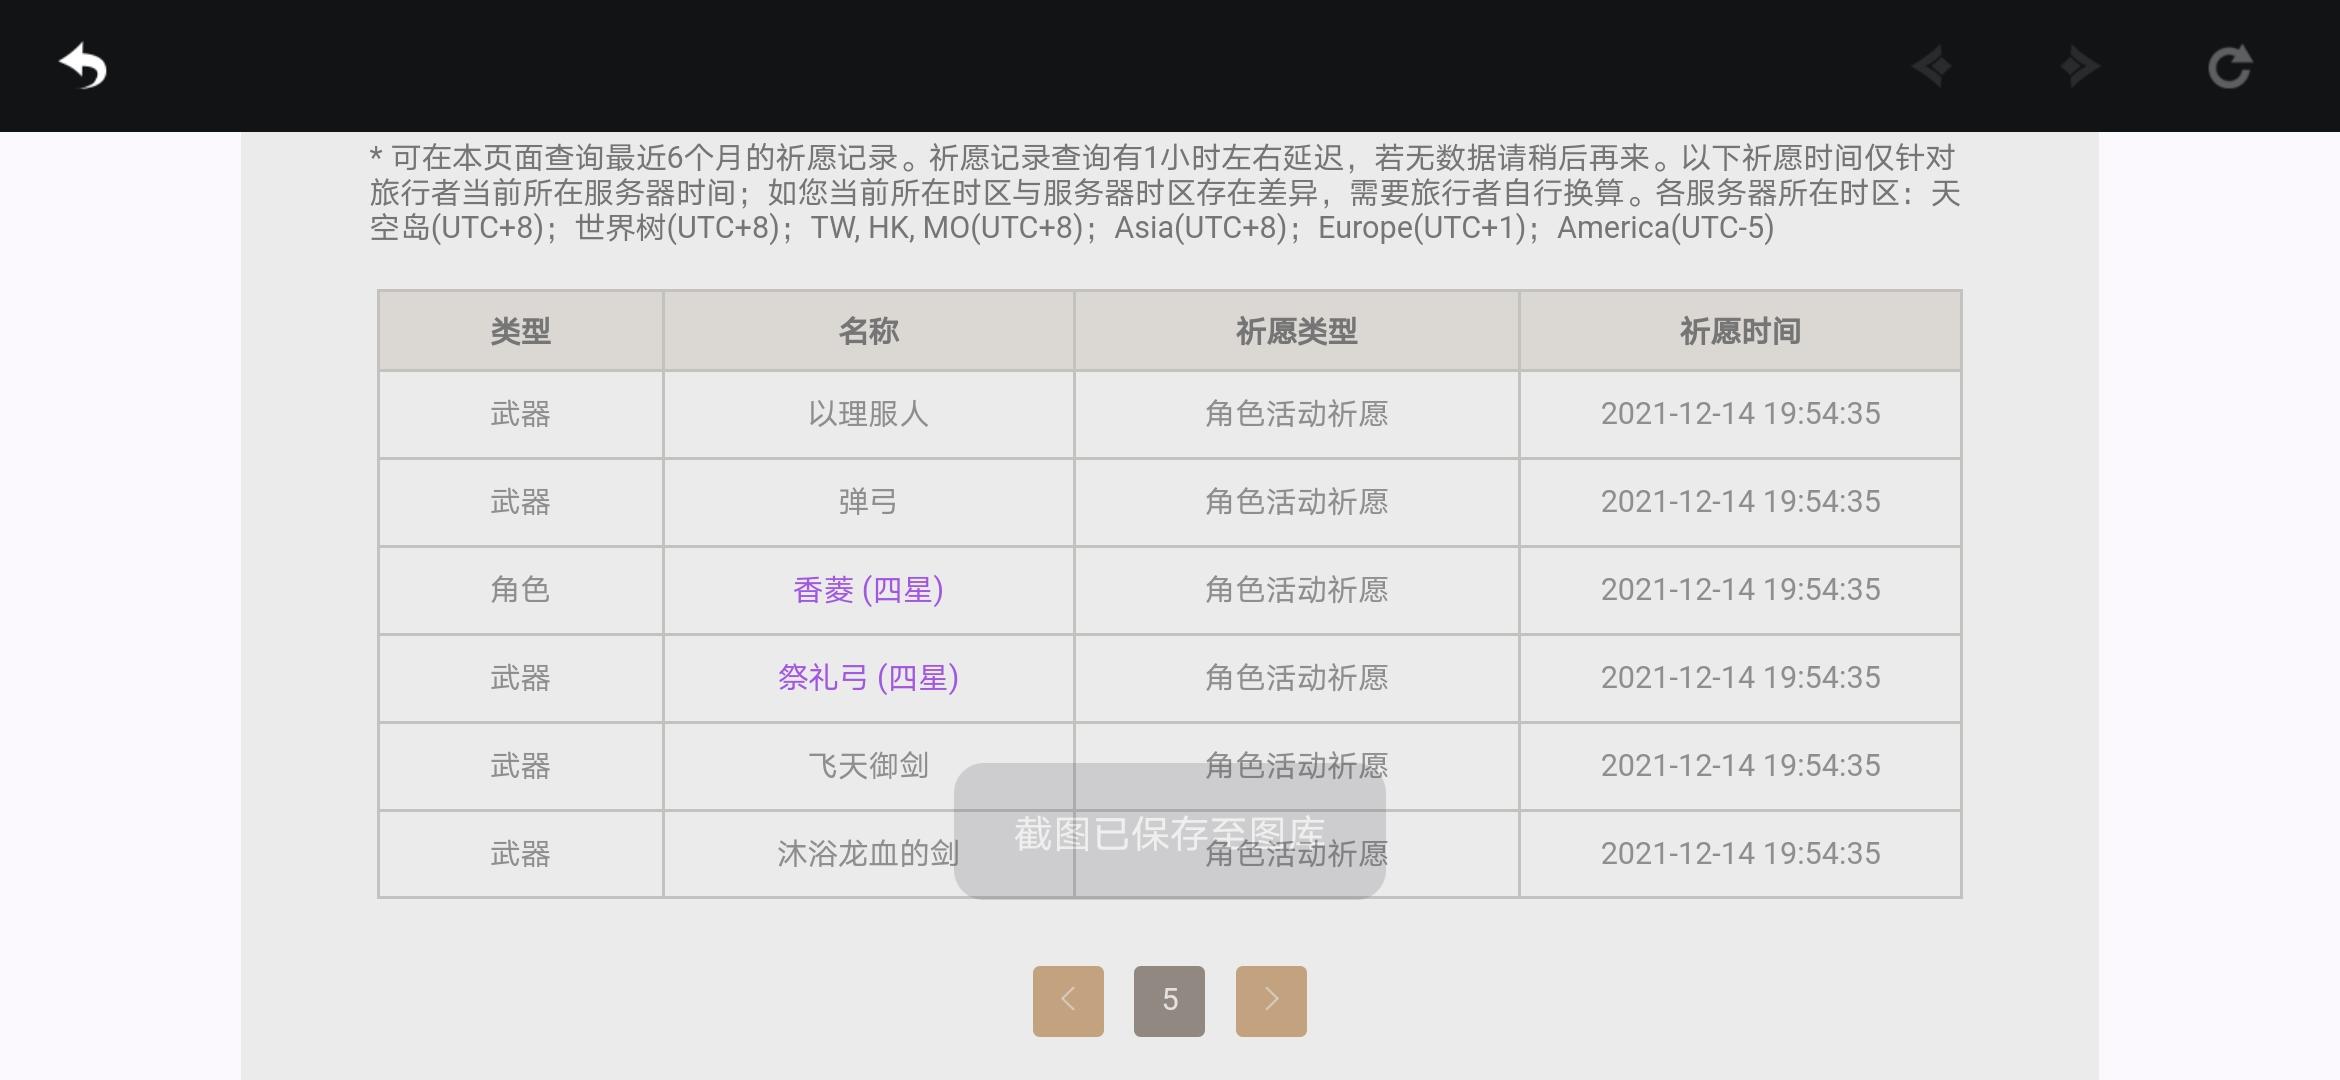Click 以理服人 weapon name

868,414
